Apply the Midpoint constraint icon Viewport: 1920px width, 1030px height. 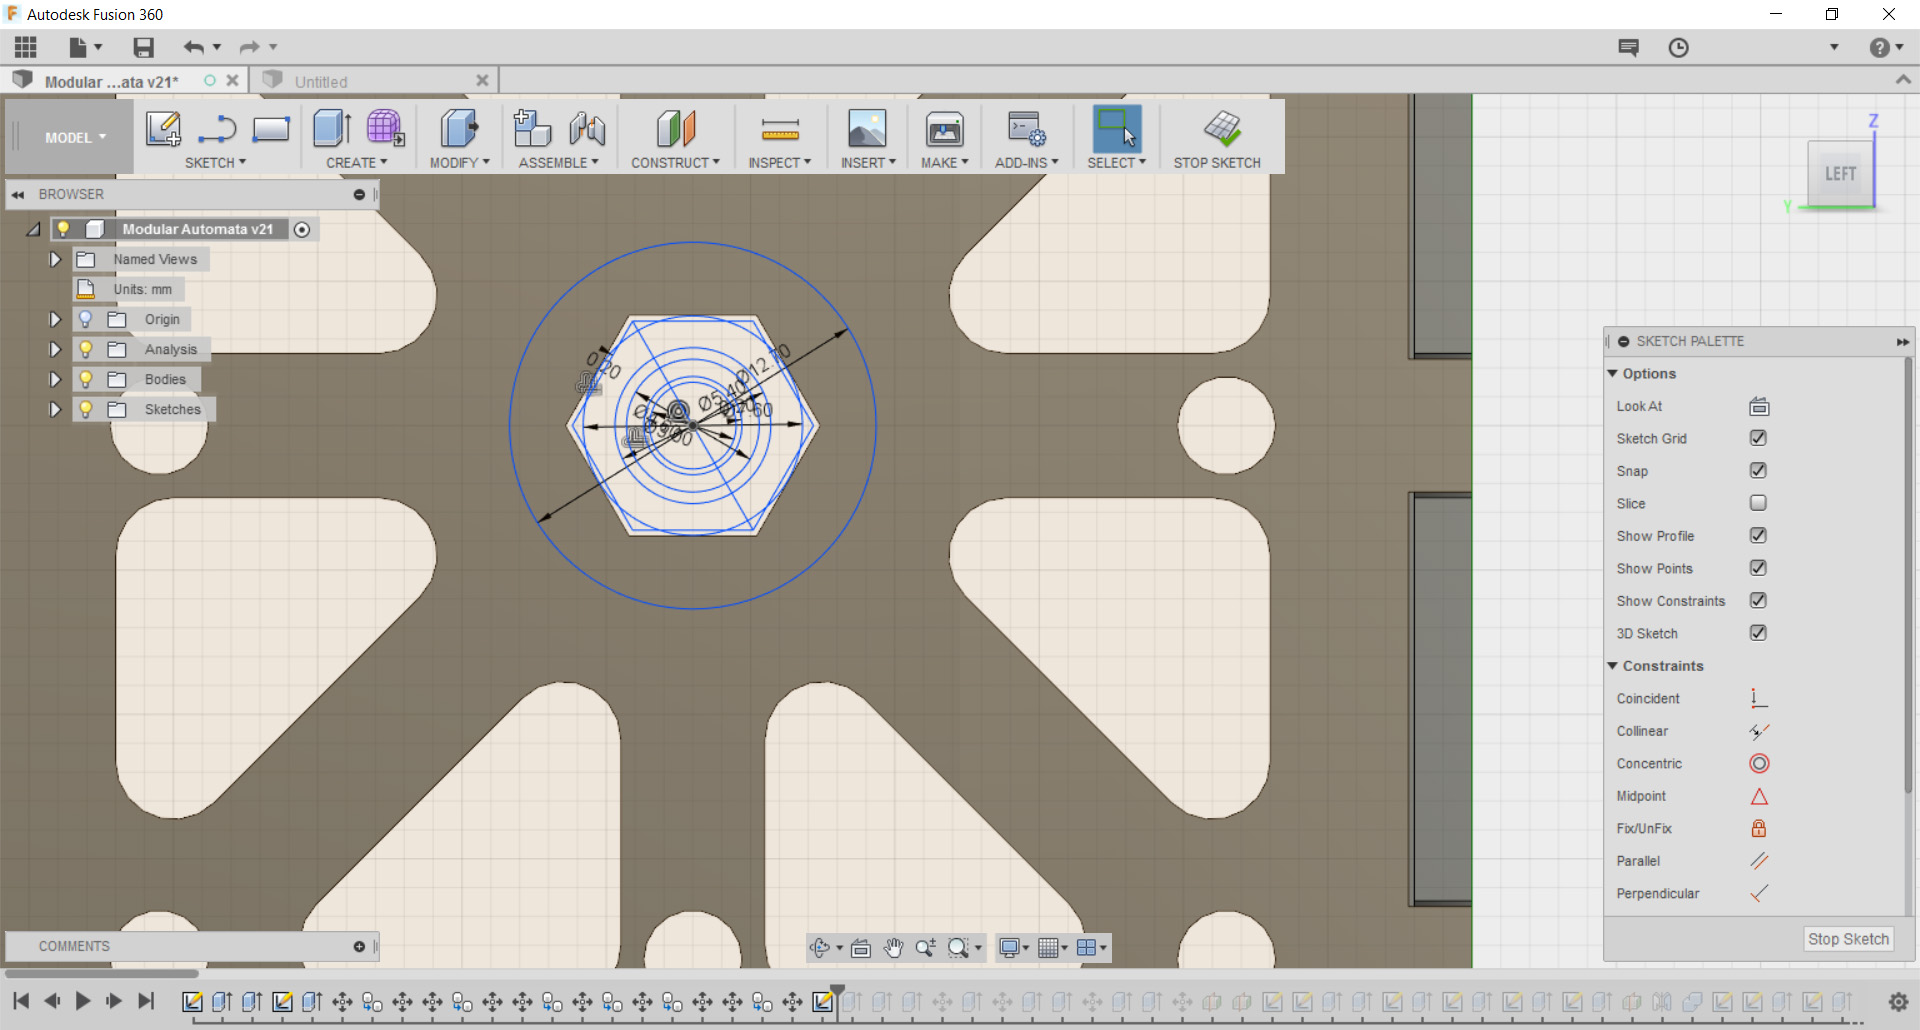1759,797
